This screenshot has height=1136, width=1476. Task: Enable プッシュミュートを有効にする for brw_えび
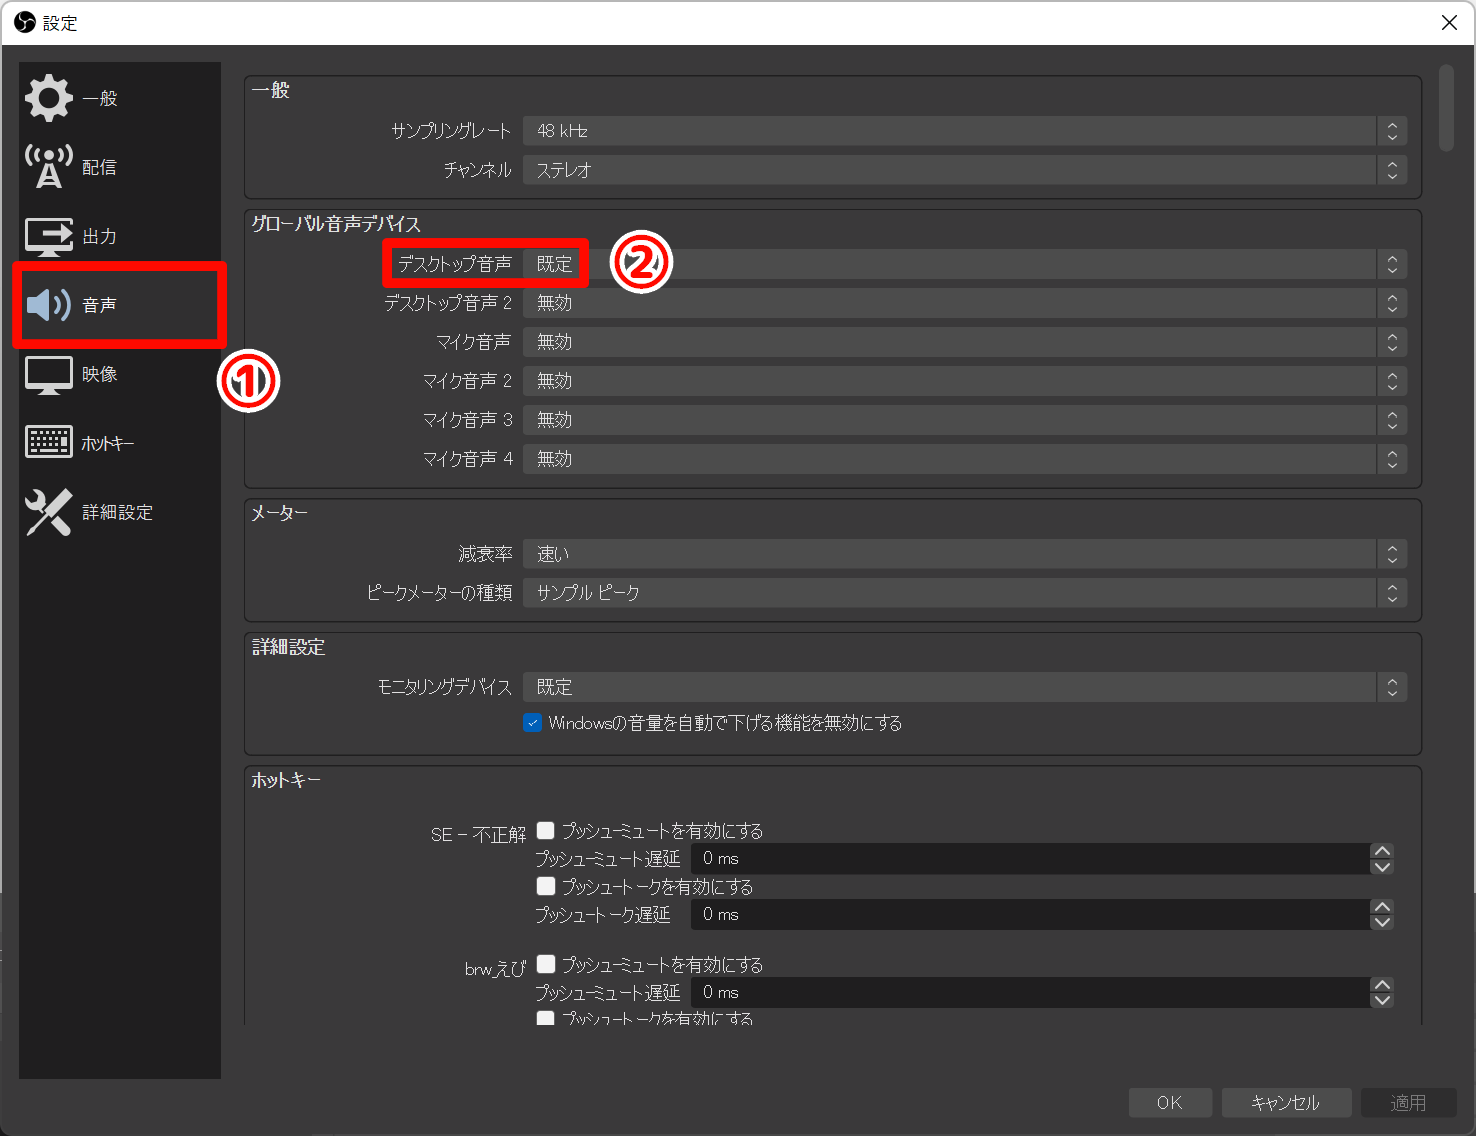546,964
